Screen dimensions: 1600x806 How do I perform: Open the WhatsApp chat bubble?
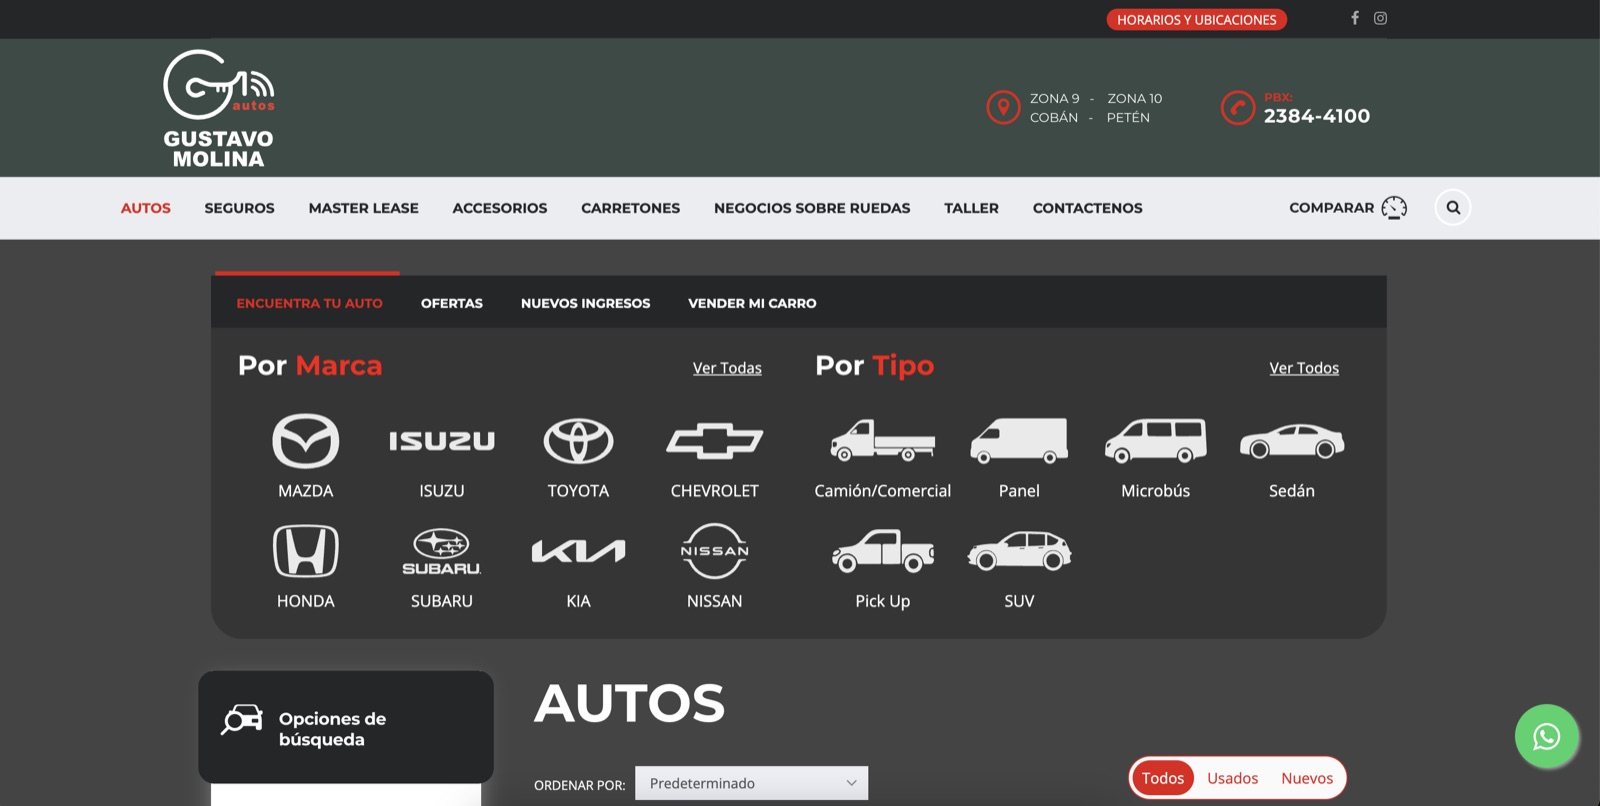1547,737
